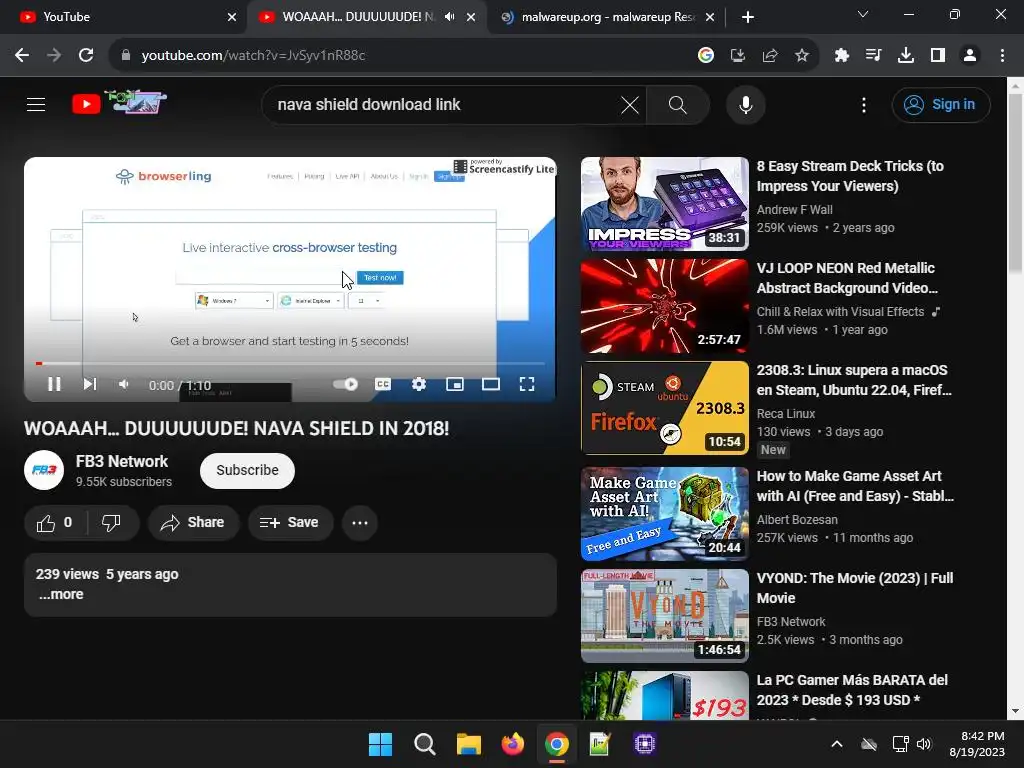Save the video to a playlist

click(x=290, y=522)
